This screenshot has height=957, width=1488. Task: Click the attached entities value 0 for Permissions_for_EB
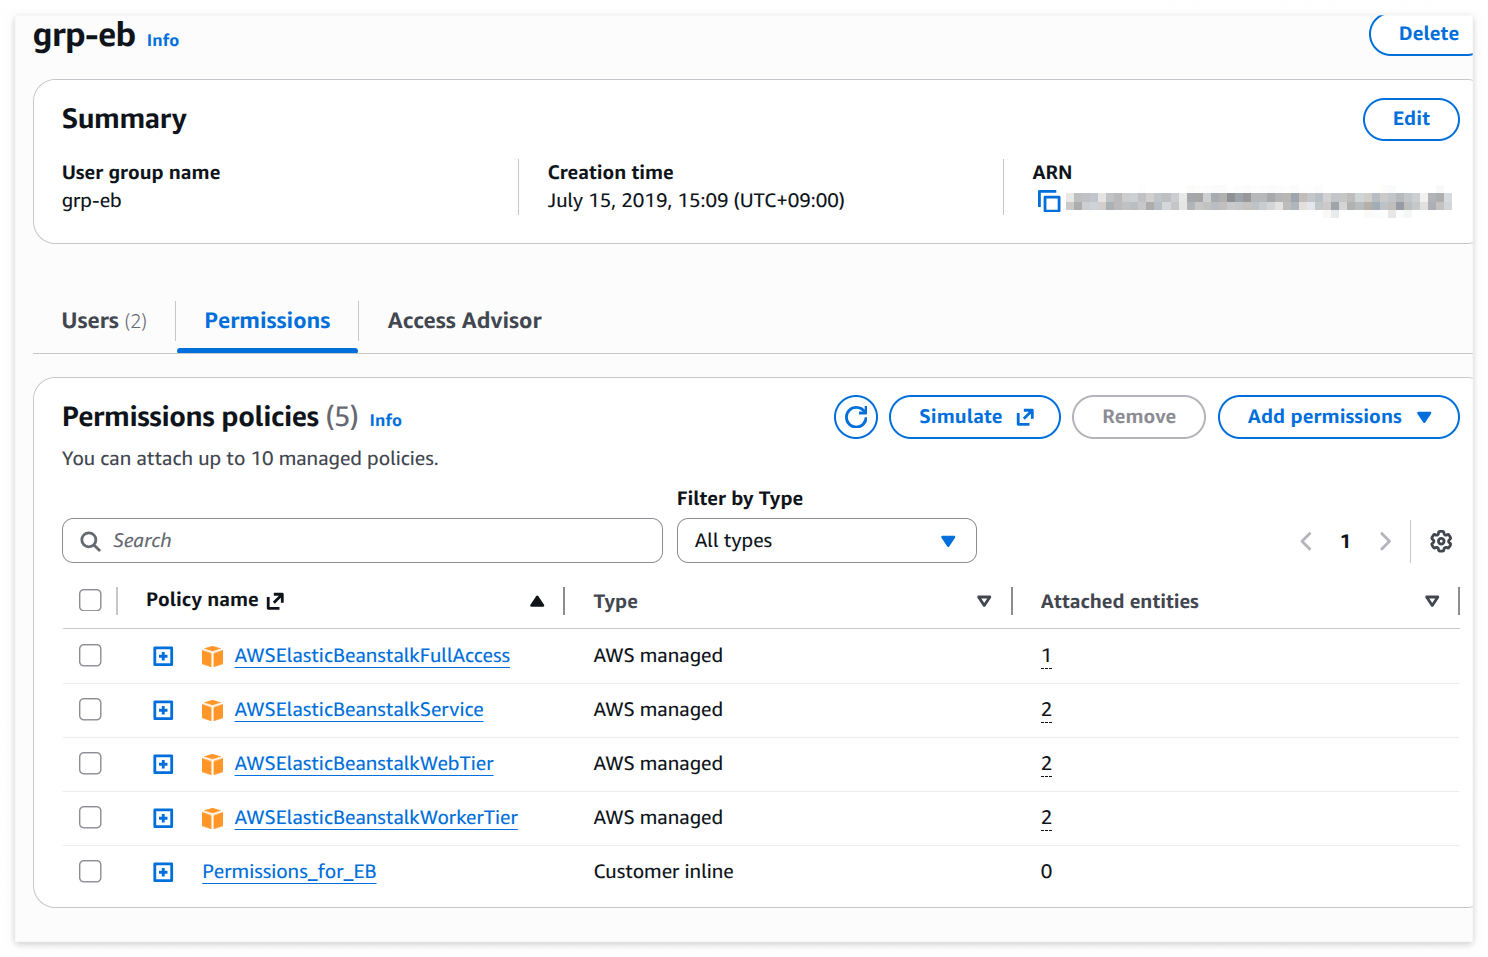[1046, 872]
